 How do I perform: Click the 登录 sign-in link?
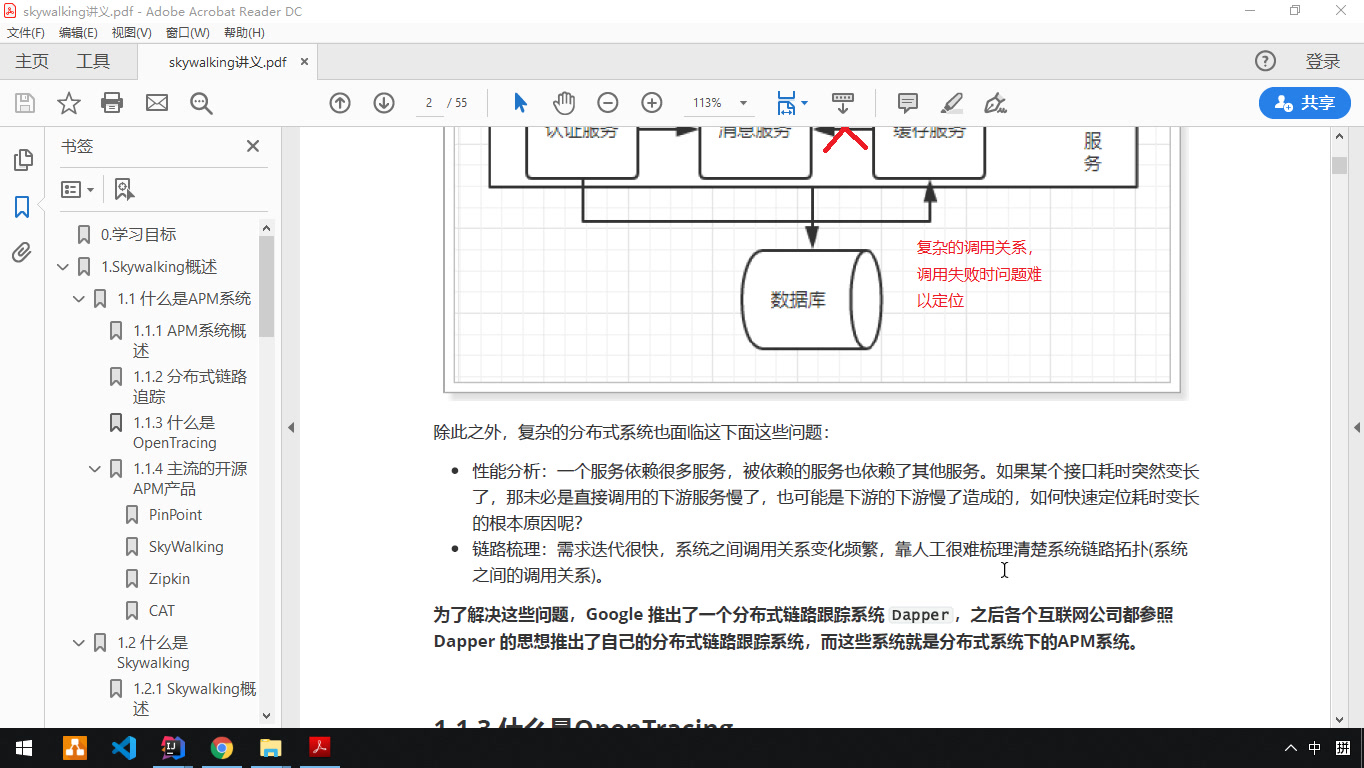pyautogui.click(x=1322, y=61)
